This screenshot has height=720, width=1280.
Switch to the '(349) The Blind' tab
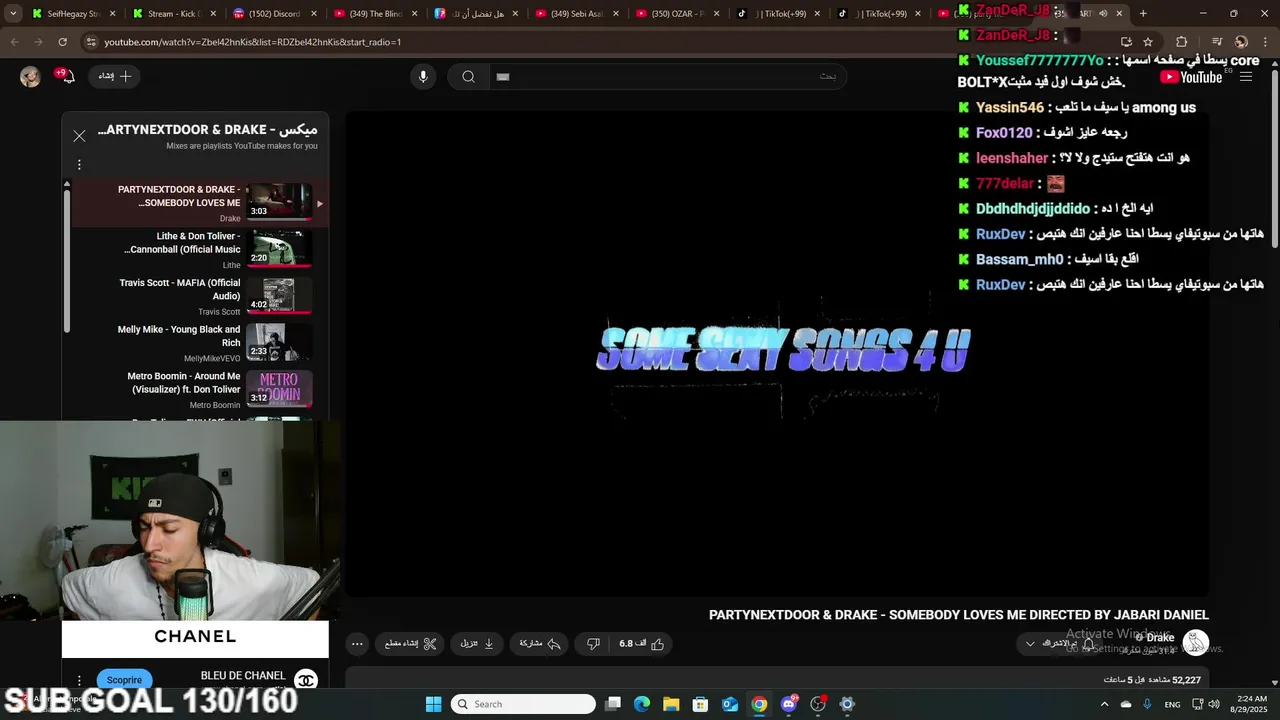pos(374,14)
